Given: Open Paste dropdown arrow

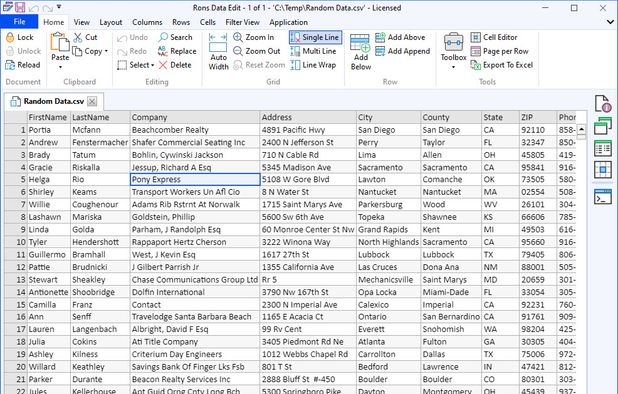Looking at the screenshot, I should tap(60, 67).
